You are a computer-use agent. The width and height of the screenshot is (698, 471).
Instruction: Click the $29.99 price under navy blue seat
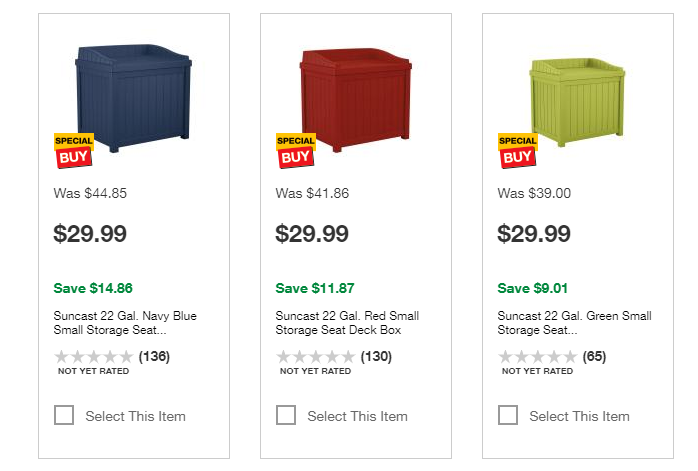coord(90,235)
